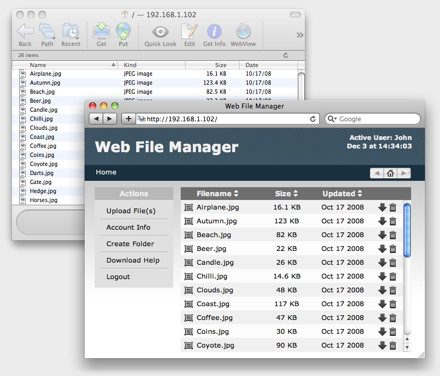
Task: Sort web list by Size header
Action: (x=286, y=194)
